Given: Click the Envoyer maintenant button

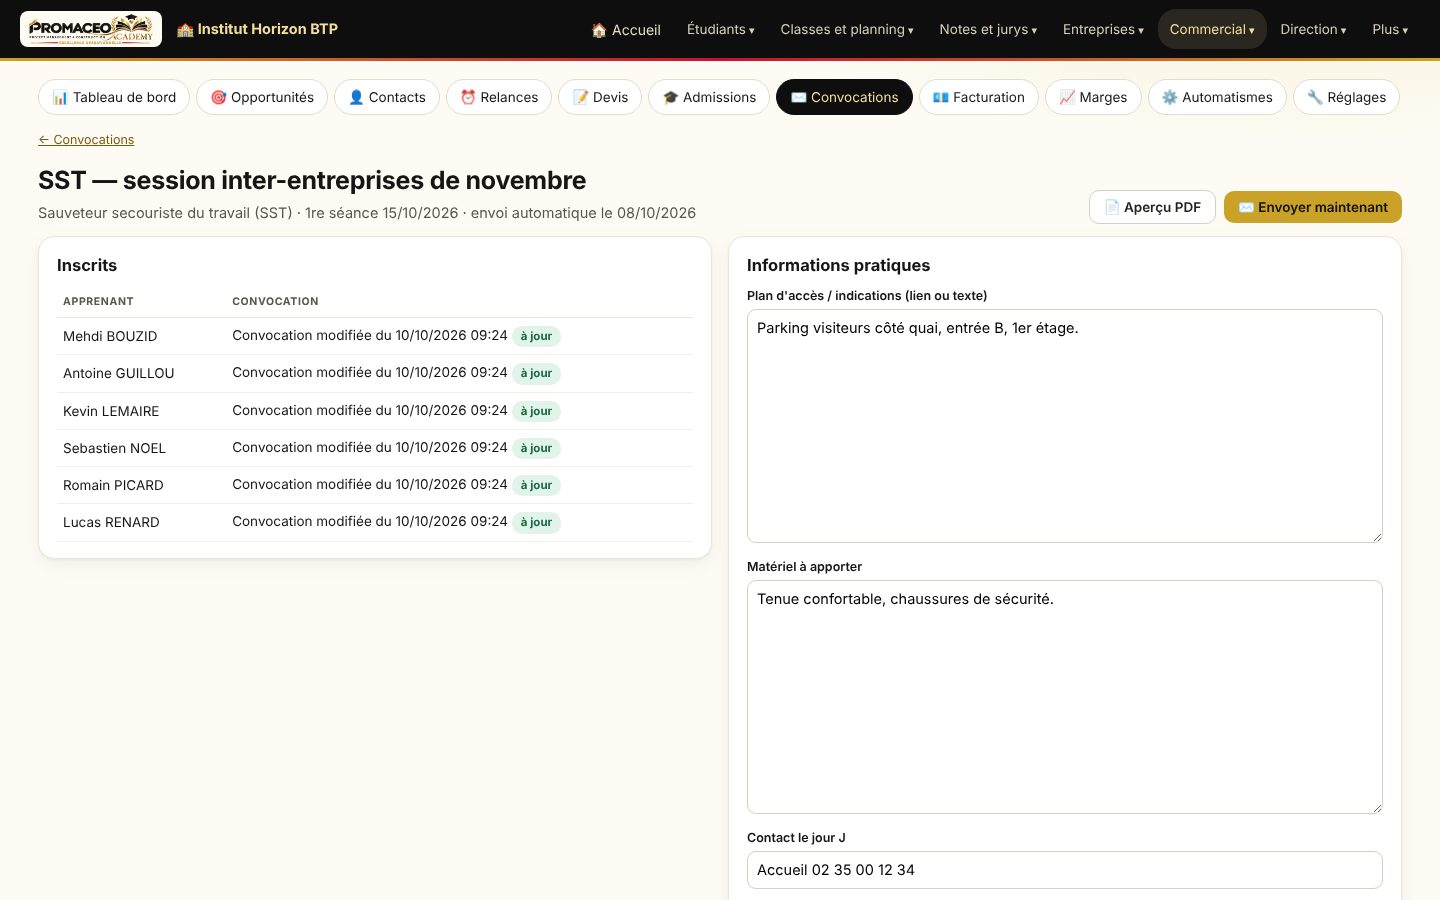Looking at the screenshot, I should point(1313,207).
